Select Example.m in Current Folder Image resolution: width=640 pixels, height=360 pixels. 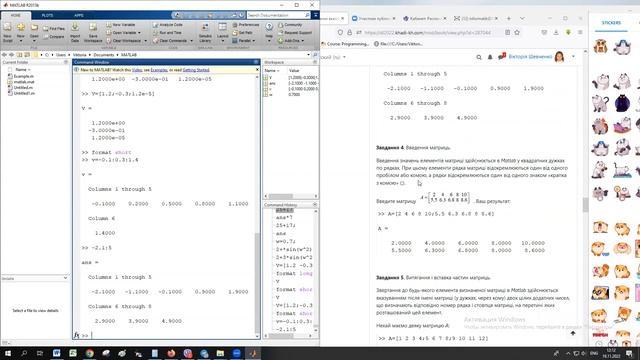click(23, 76)
